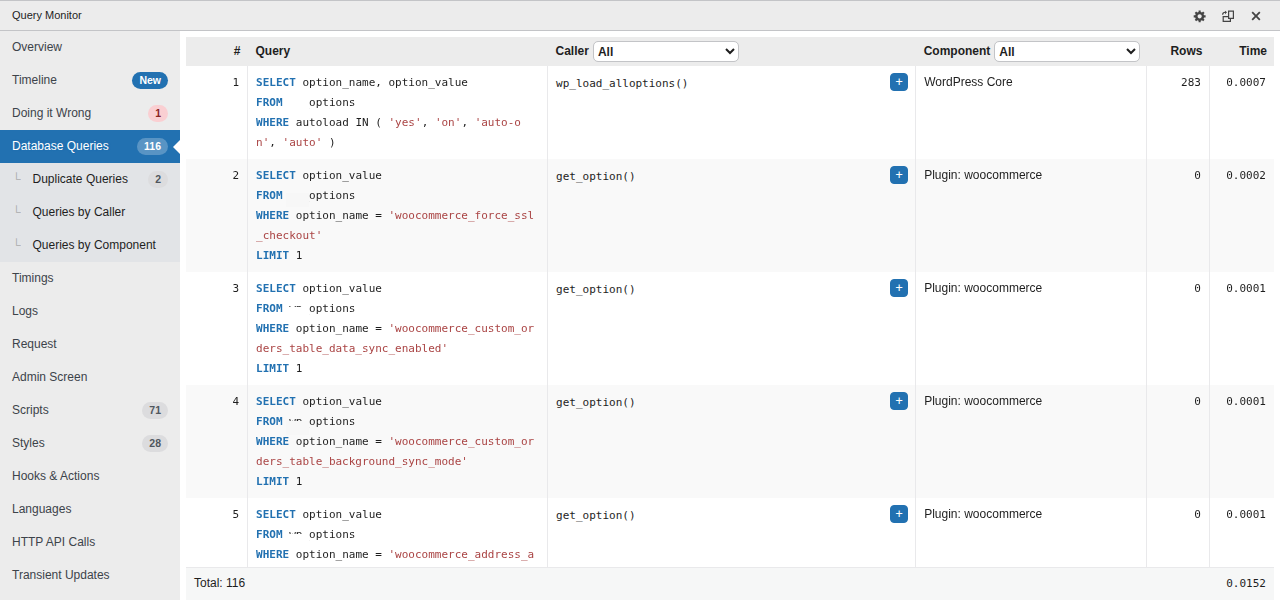
Task: Click the New badge beside Timeline
Action: [150, 80]
